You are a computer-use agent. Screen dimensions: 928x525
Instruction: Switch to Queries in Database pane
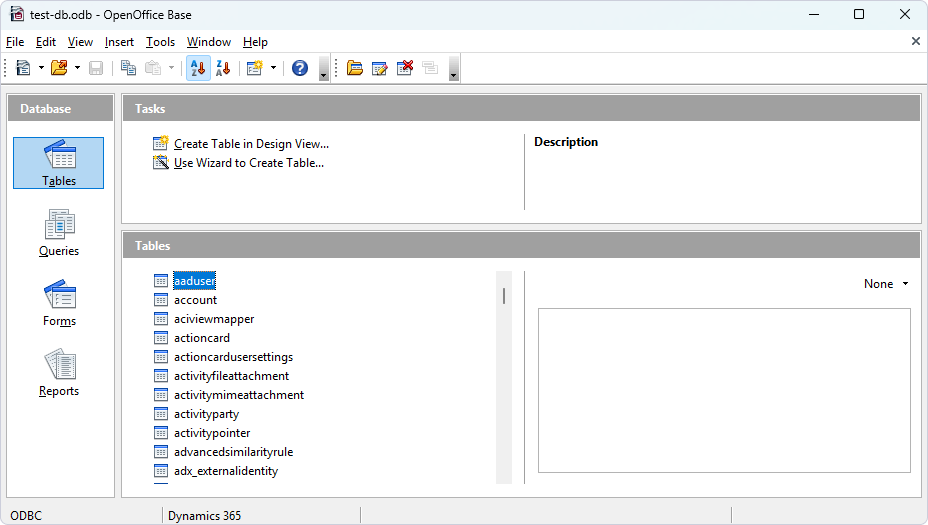(x=59, y=233)
